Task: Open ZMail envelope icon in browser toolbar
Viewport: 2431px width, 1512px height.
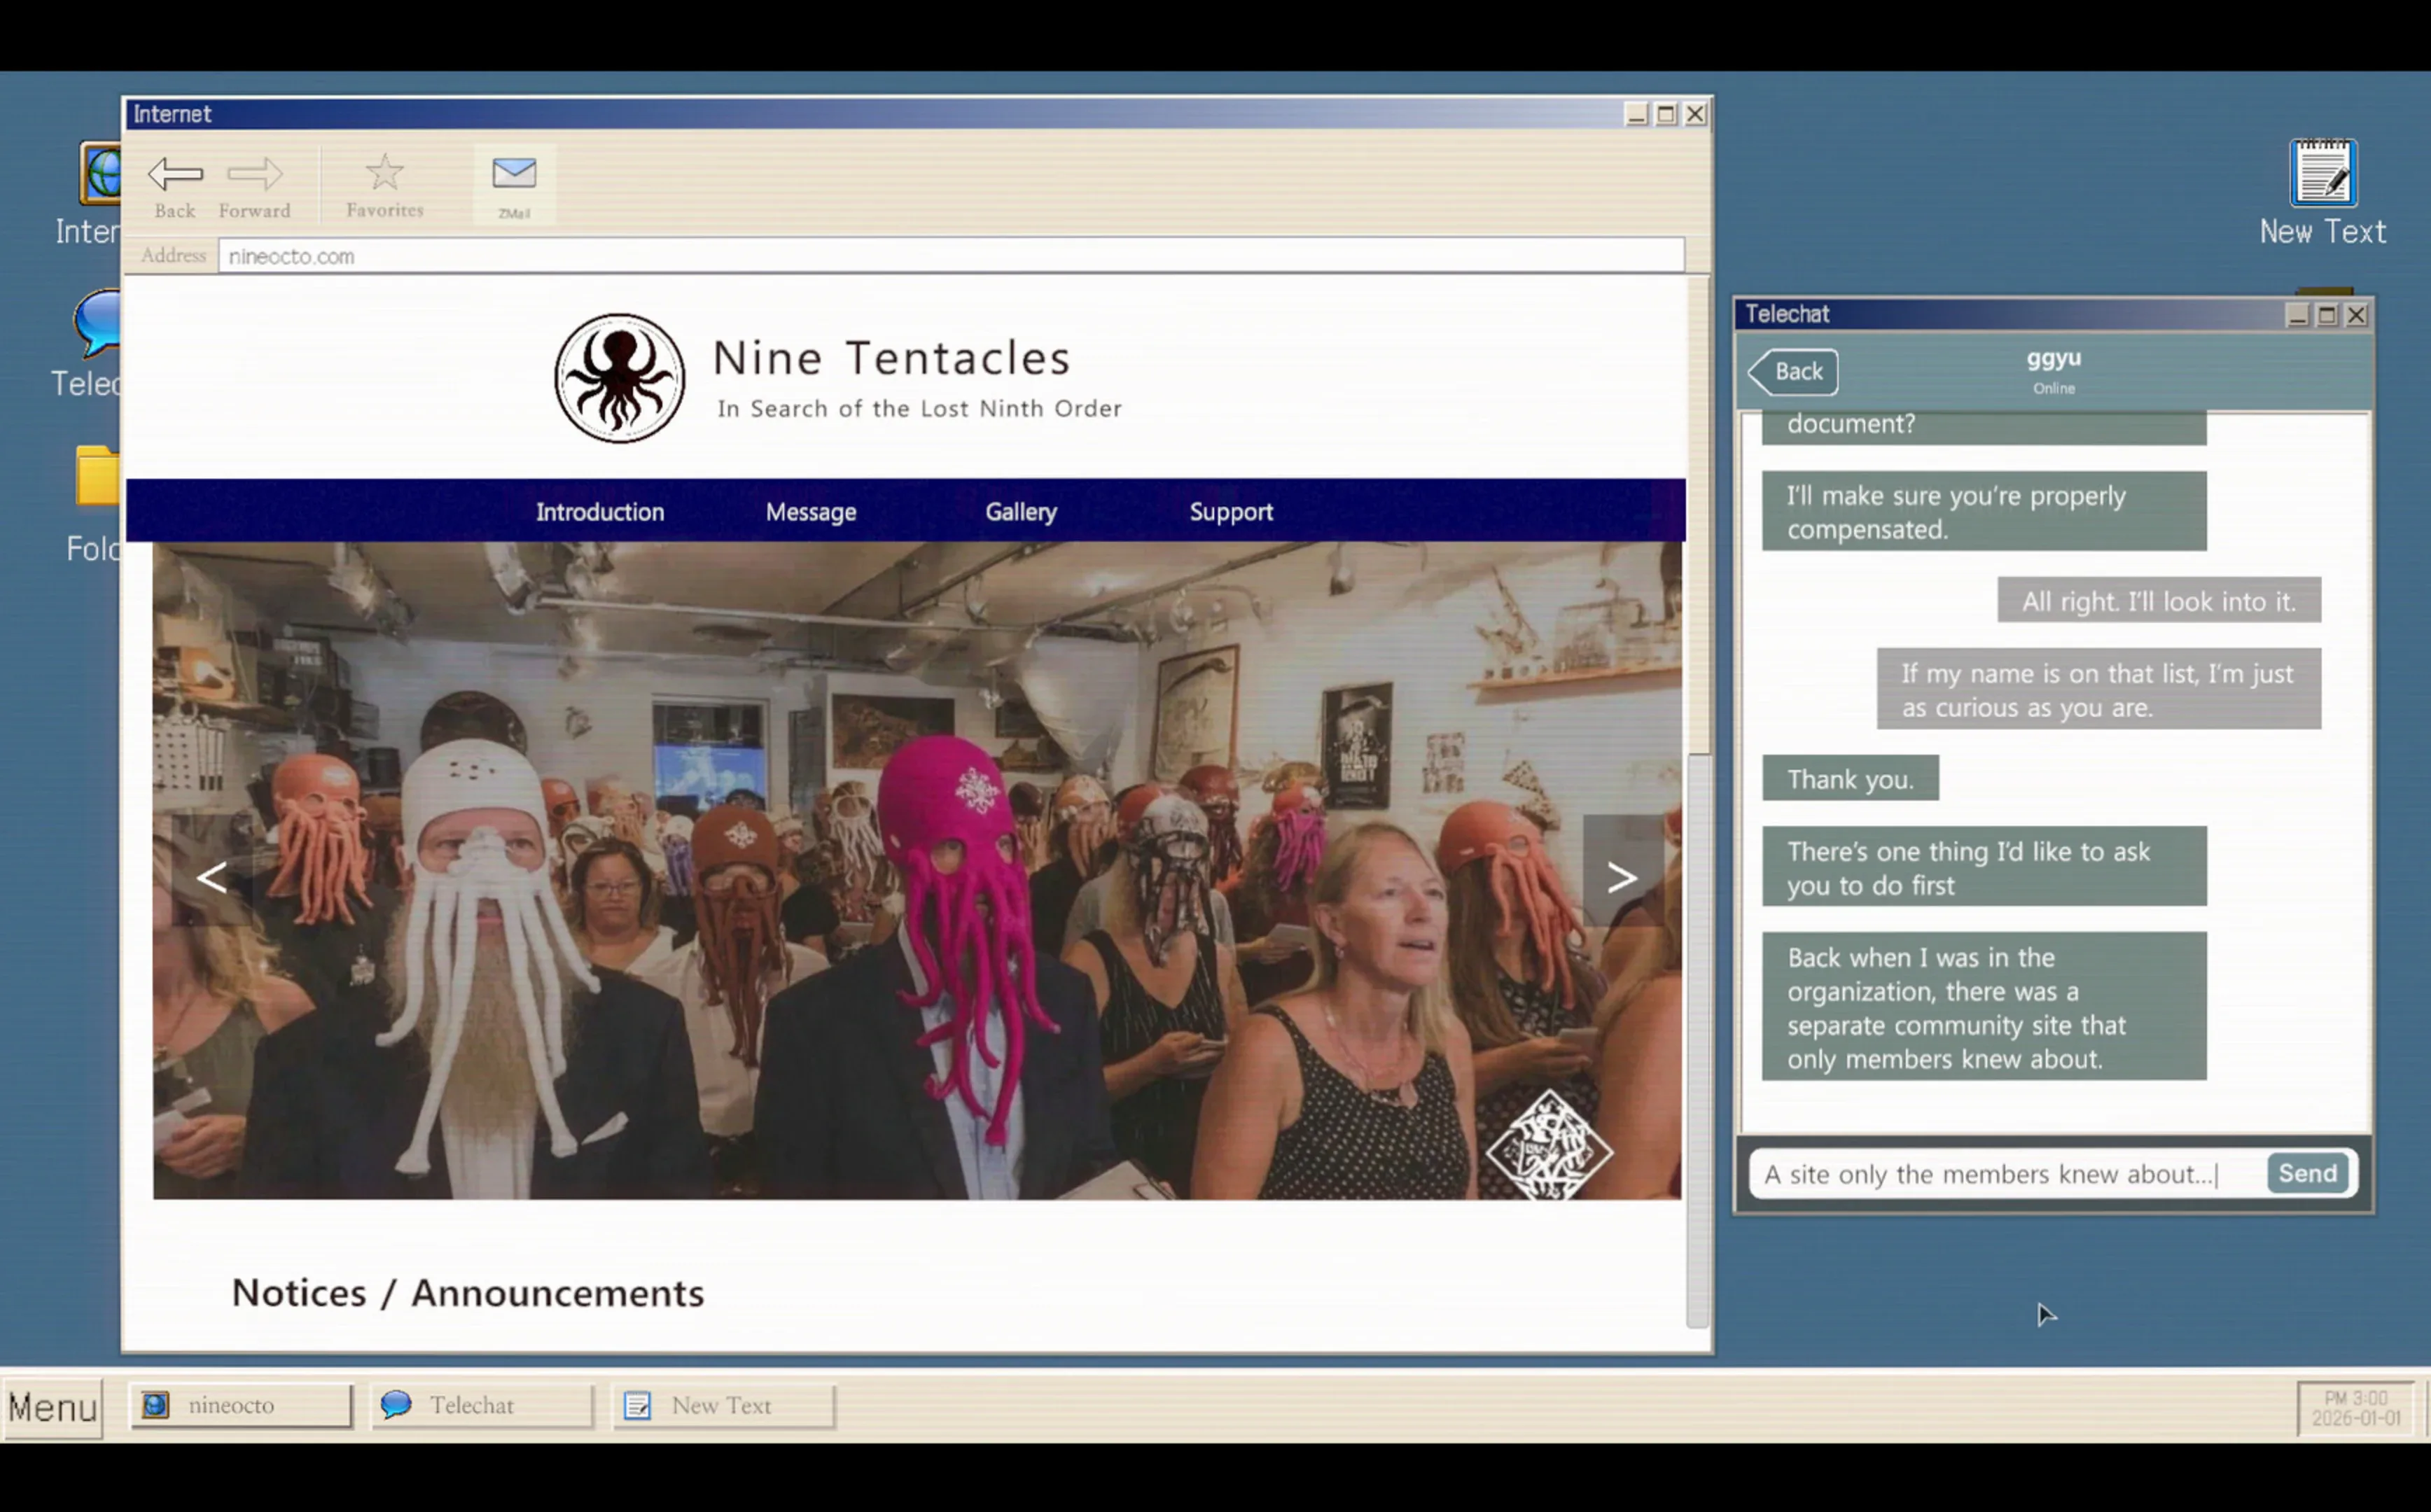Action: [x=514, y=174]
